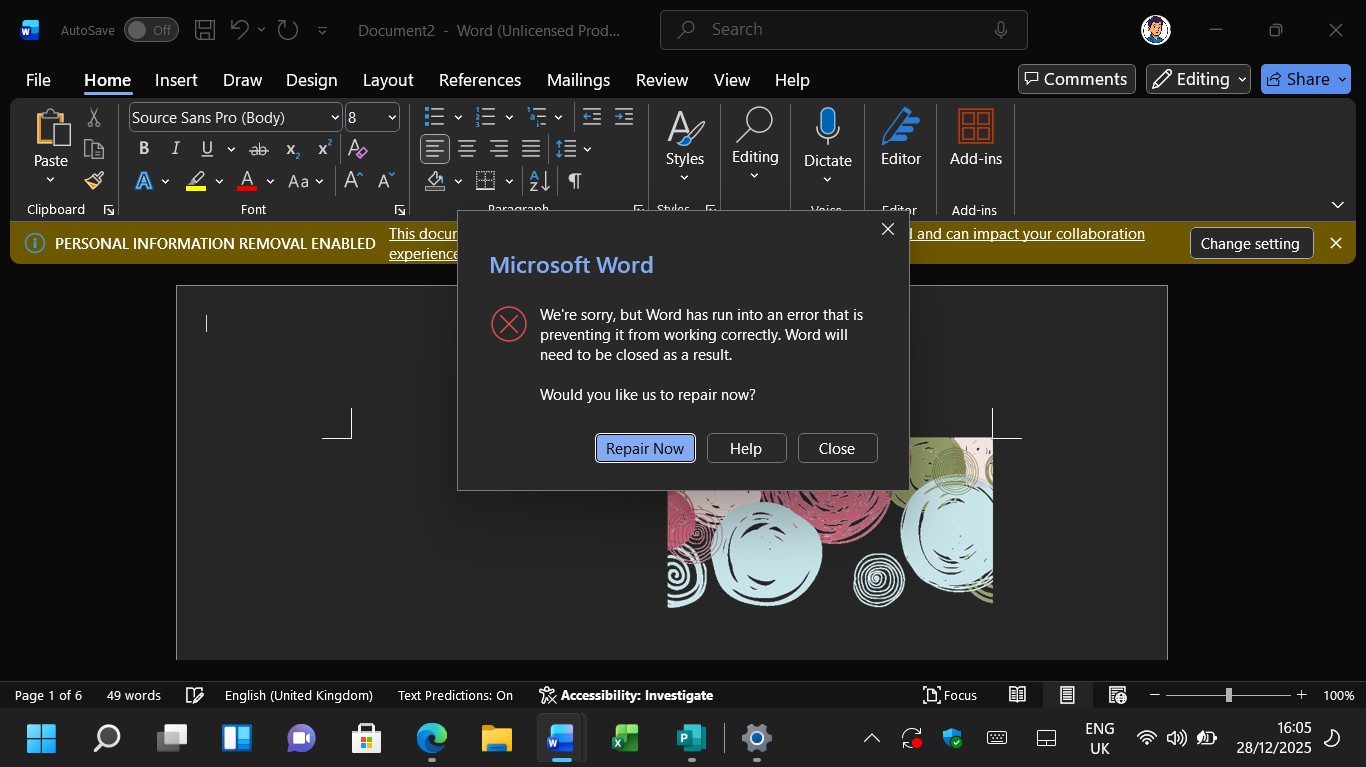Click the Repair Now button

644,448
